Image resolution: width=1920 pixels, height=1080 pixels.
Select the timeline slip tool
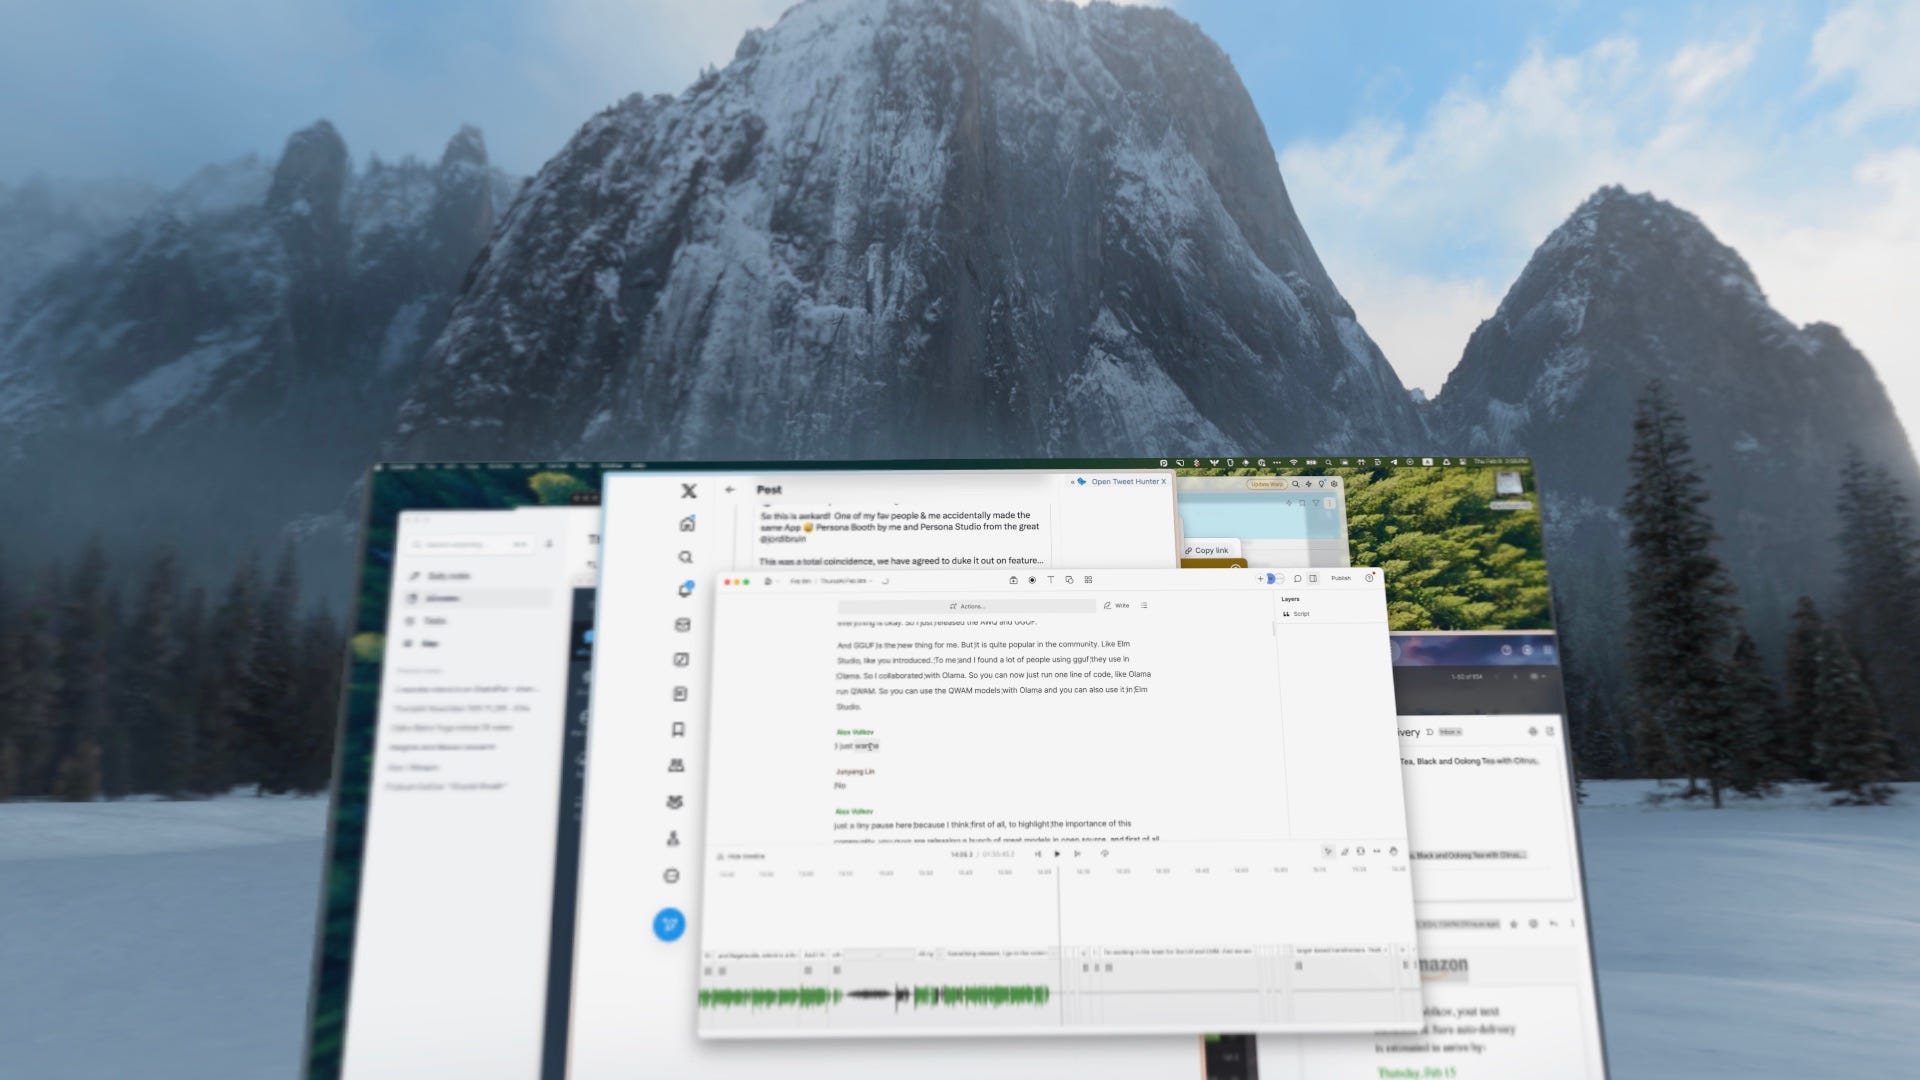pyautogui.click(x=1377, y=851)
